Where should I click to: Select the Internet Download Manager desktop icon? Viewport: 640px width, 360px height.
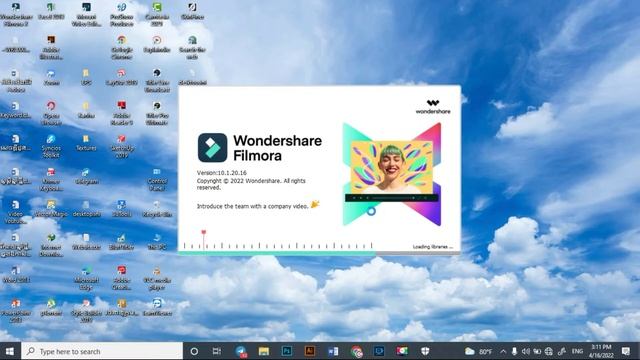[x=51, y=245]
